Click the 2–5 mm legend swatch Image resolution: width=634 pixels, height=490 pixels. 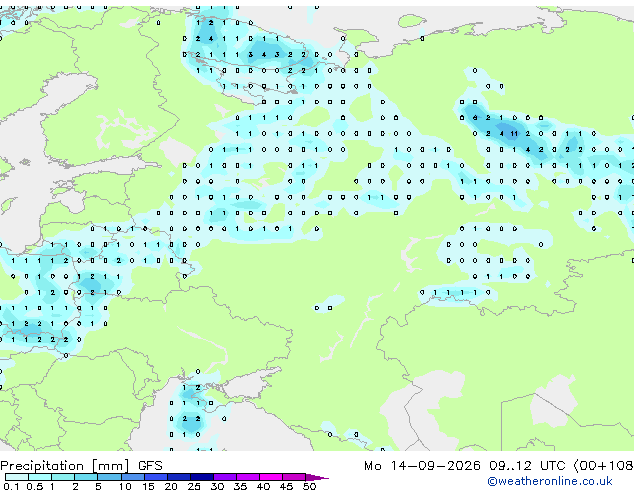coord(86,477)
